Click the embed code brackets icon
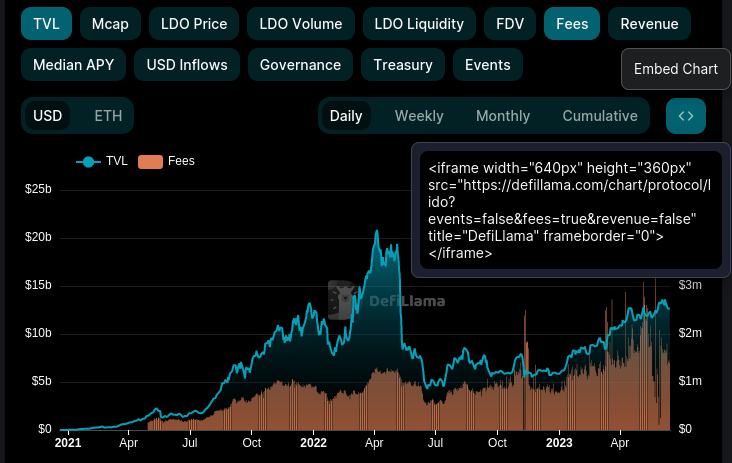732x463 pixels. coord(686,116)
